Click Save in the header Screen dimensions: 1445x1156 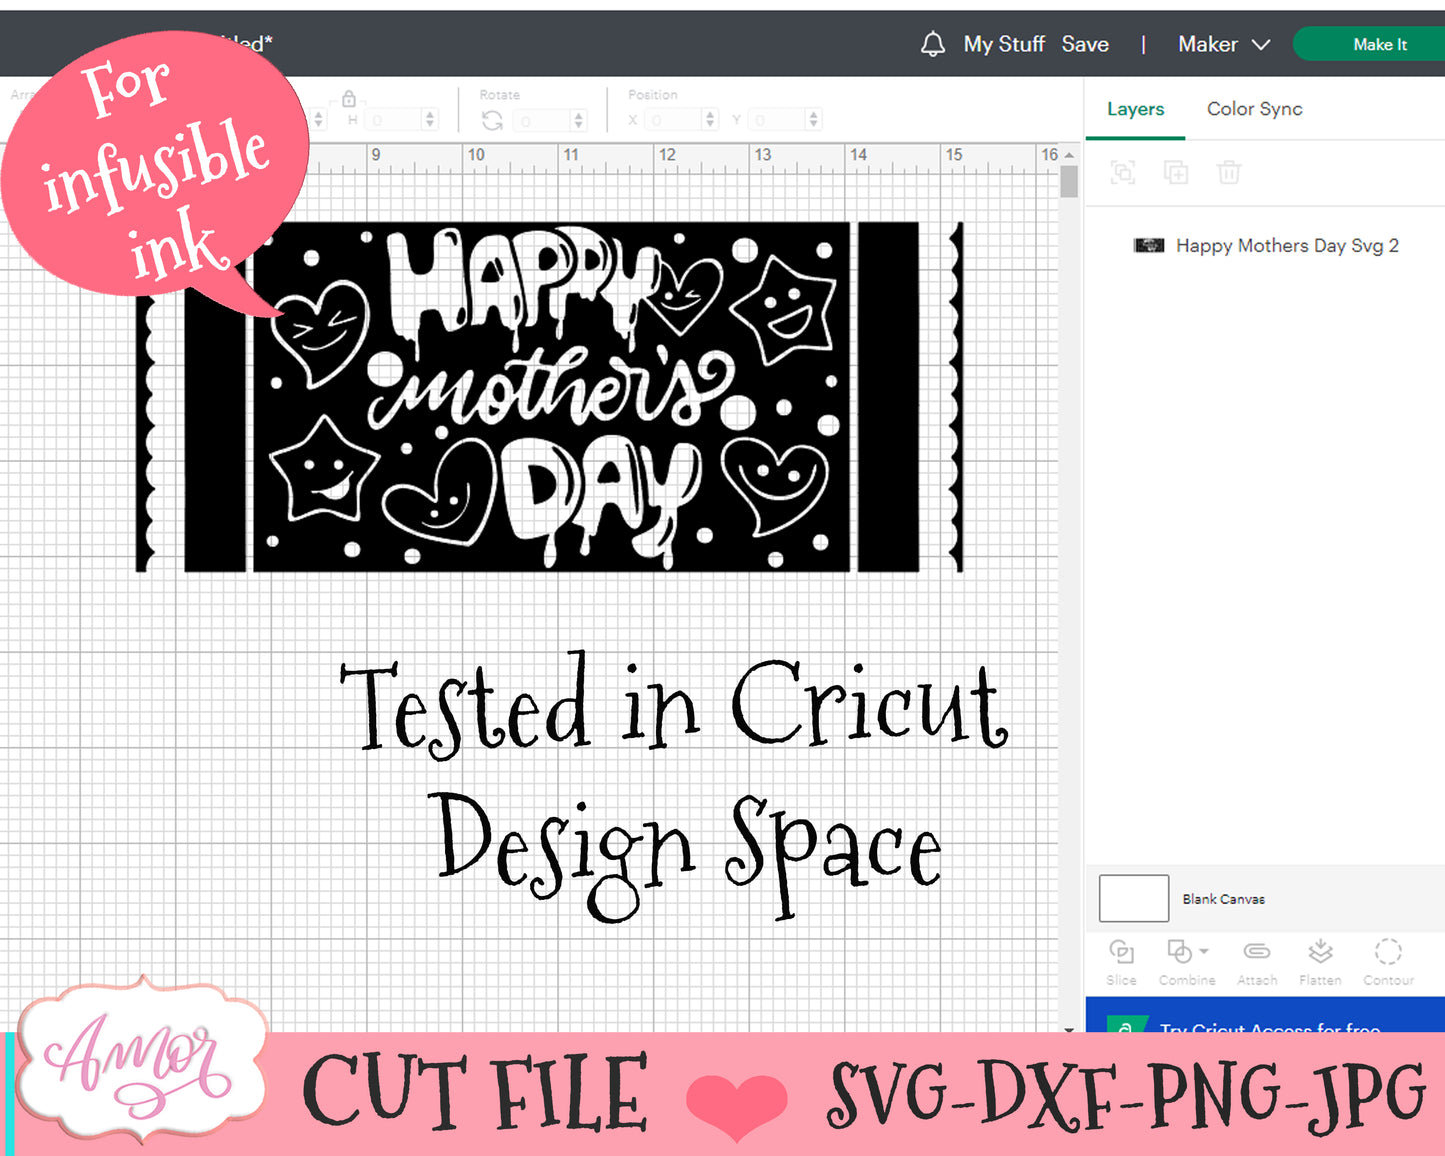click(x=1085, y=44)
